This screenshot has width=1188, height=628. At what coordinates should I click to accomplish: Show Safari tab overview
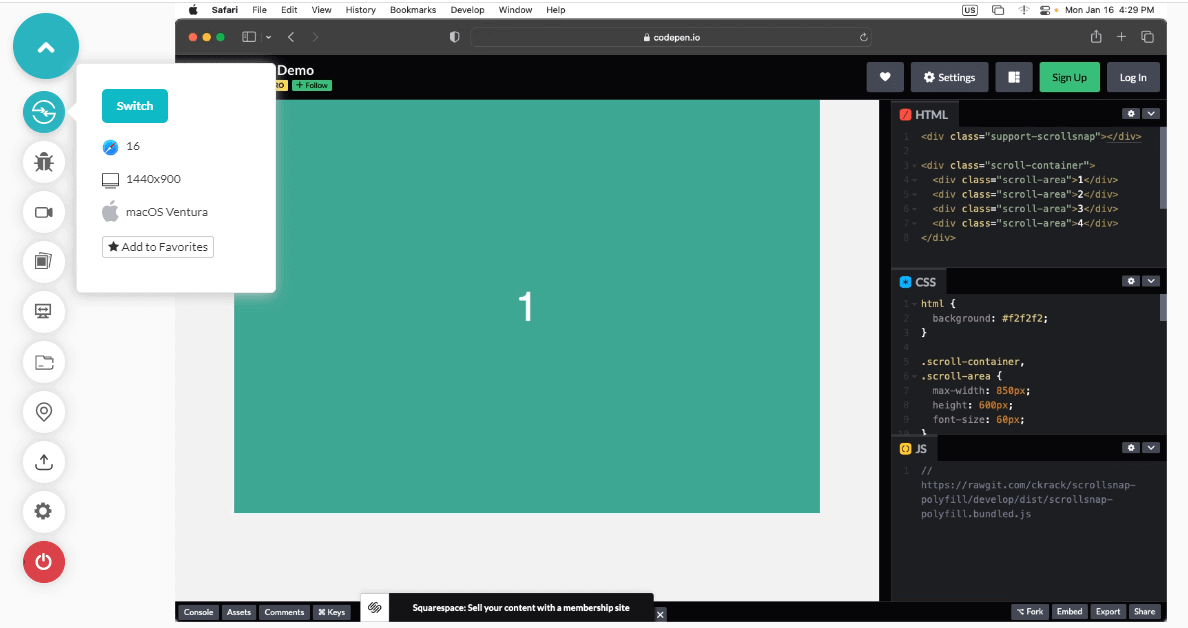(x=1147, y=36)
